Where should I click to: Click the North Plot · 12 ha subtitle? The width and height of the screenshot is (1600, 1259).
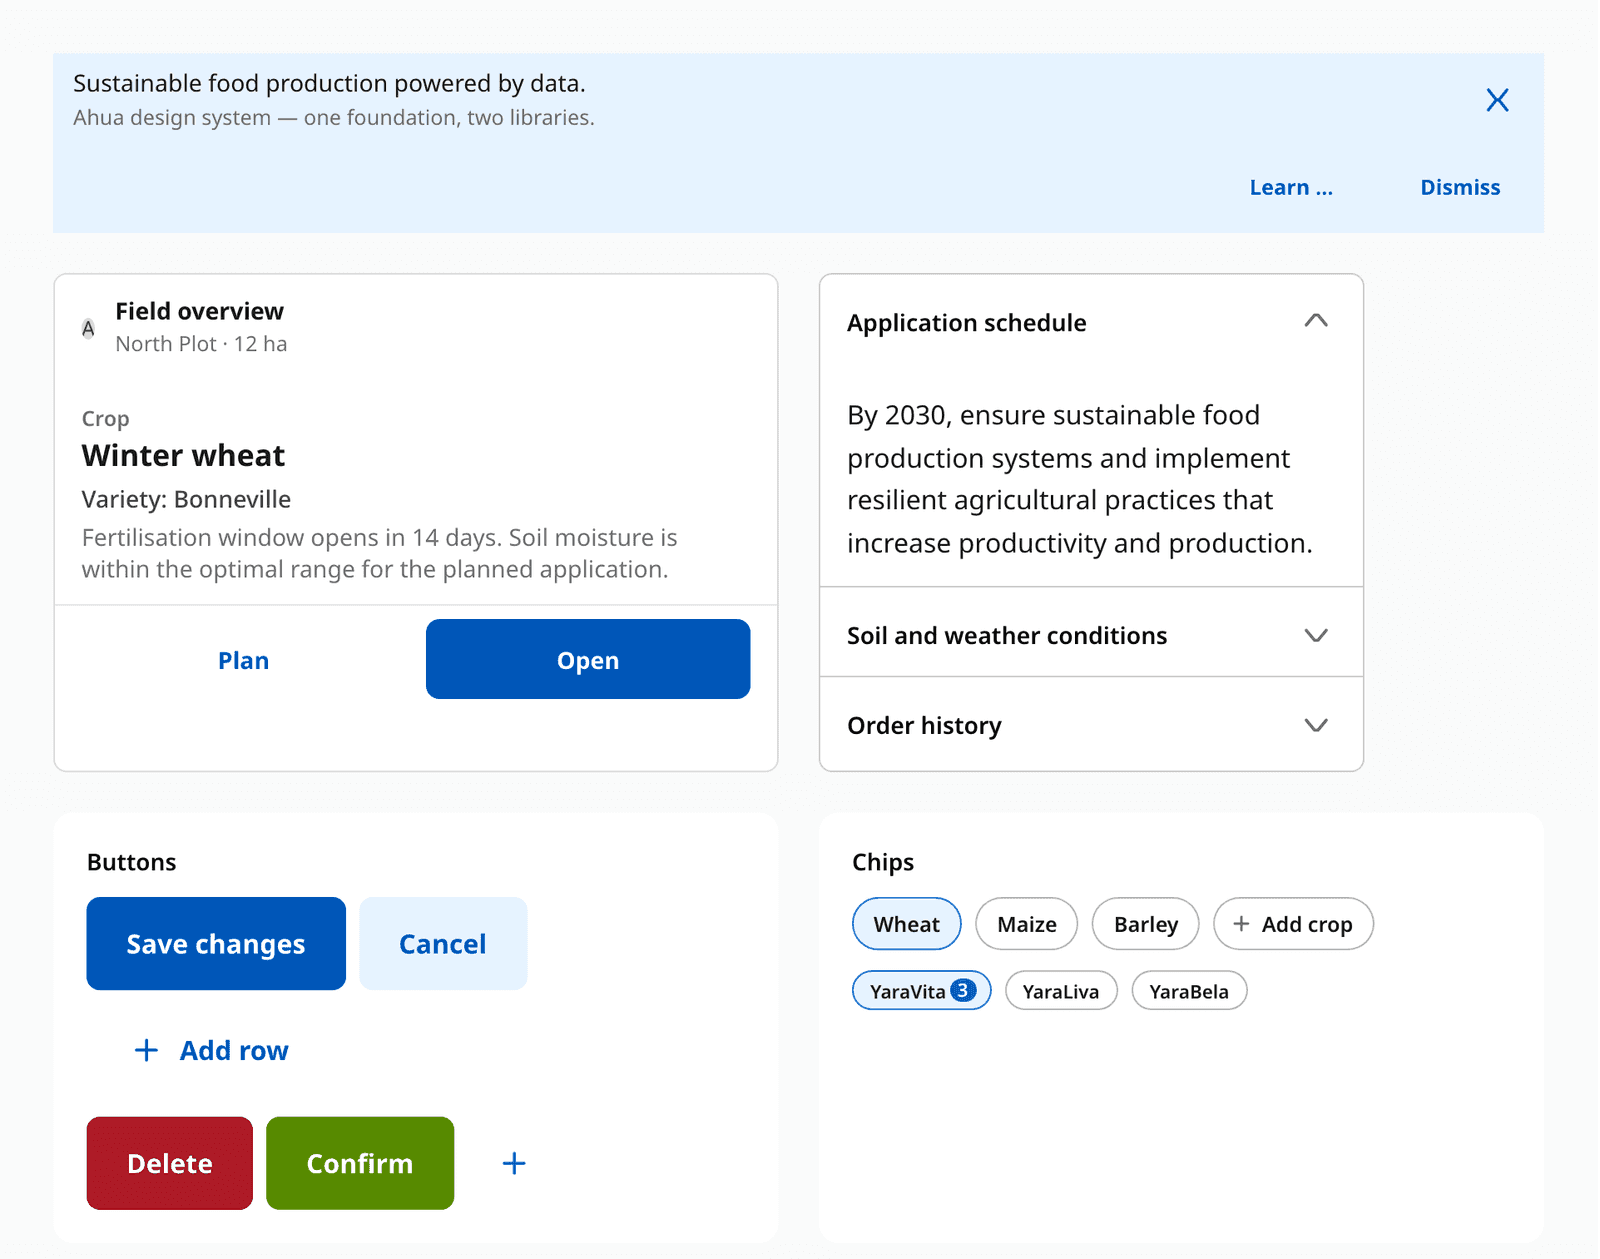point(201,344)
